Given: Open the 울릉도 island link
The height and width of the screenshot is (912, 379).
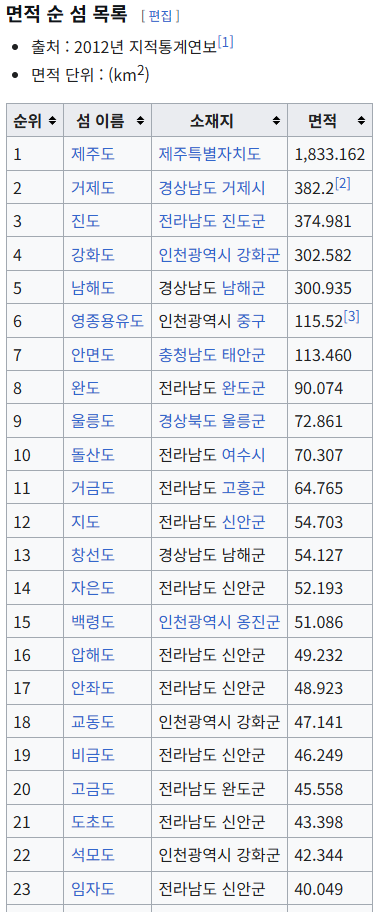Looking at the screenshot, I should 93,422.
